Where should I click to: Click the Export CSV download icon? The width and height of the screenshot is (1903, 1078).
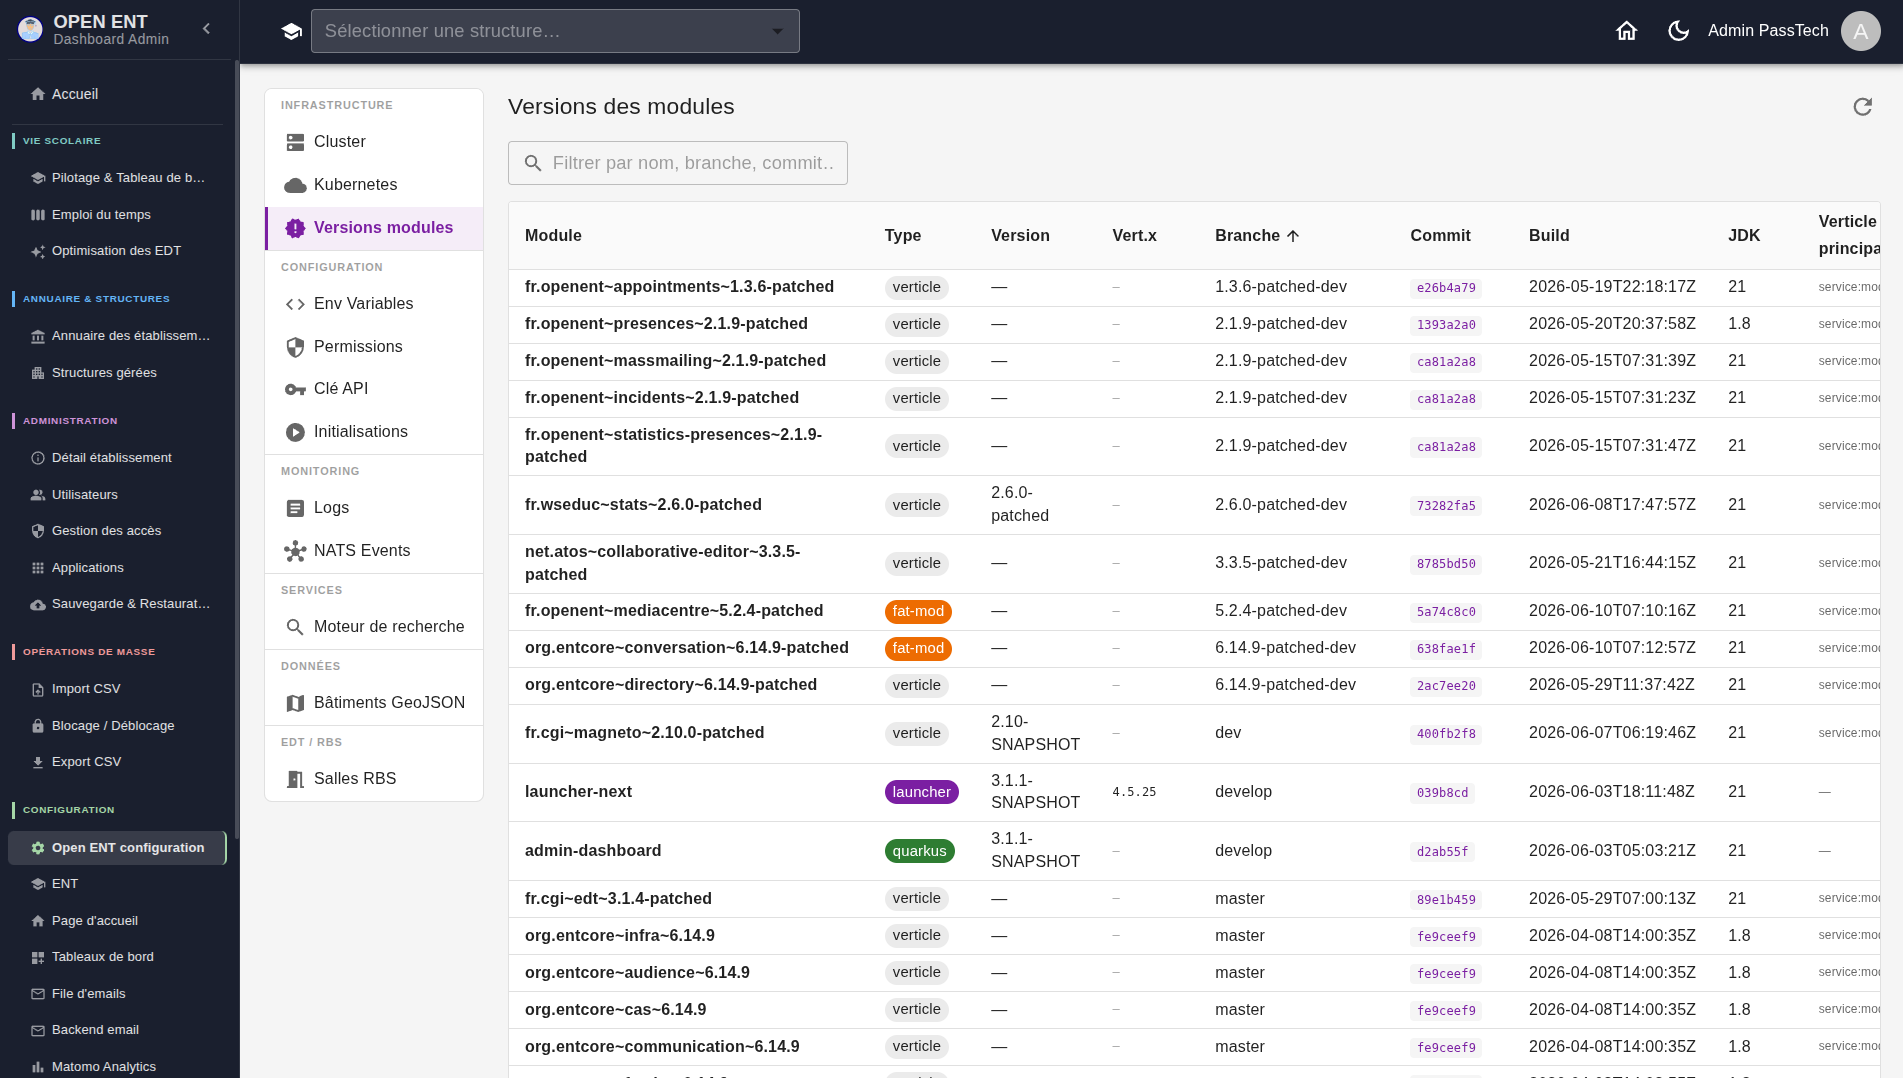coord(38,762)
